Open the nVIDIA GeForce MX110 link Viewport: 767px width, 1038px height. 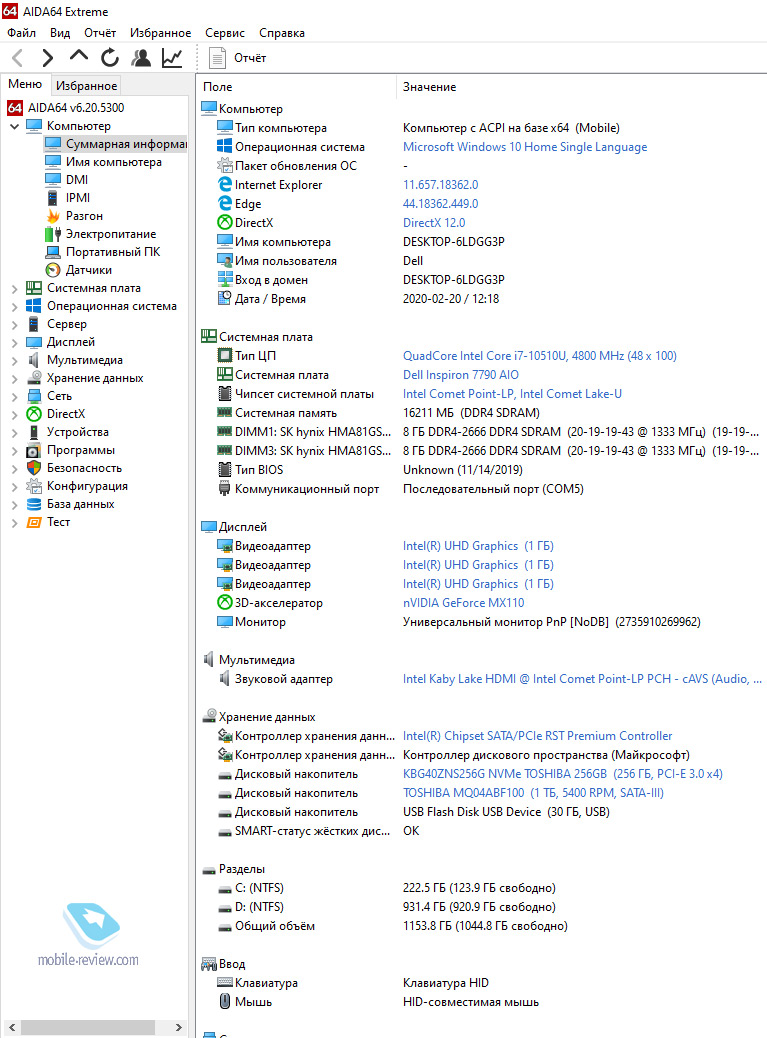pyautogui.click(x=463, y=603)
